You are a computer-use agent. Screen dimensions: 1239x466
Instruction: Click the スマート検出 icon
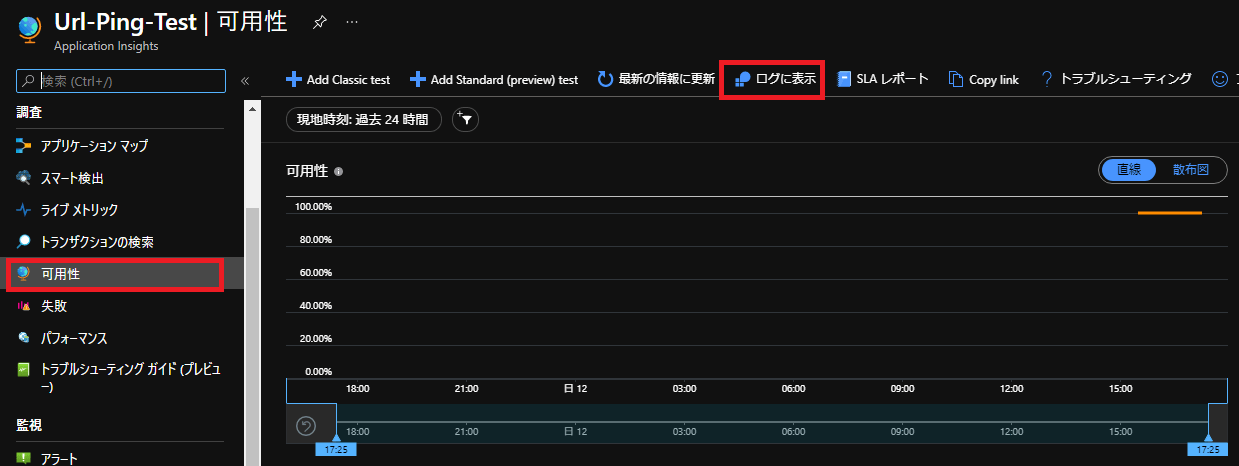point(24,178)
